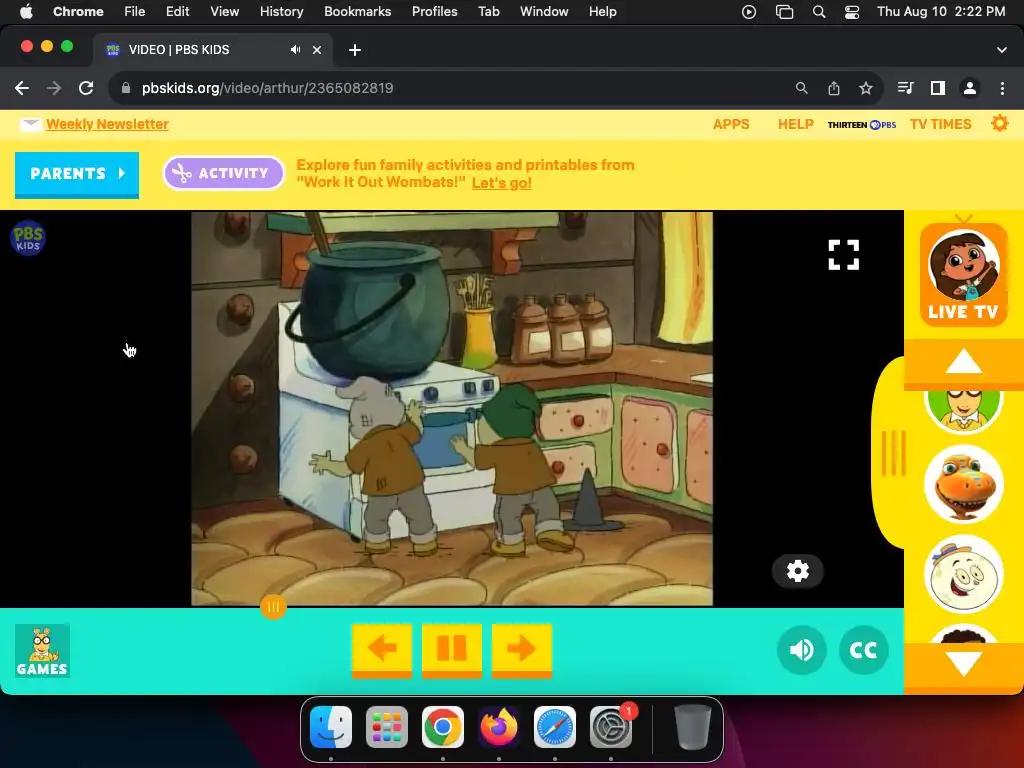Image resolution: width=1024 pixels, height=768 pixels.
Task: Click the video progress scrubber handle
Action: (273, 607)
